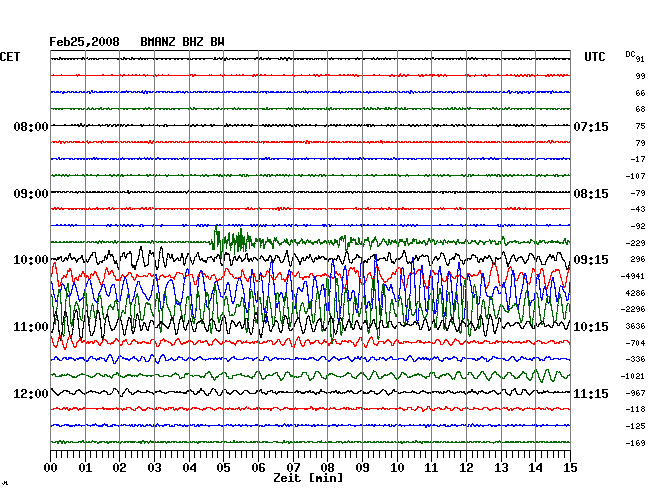
Task: Click the DC value -169
Action: click(x=635, y=443)
